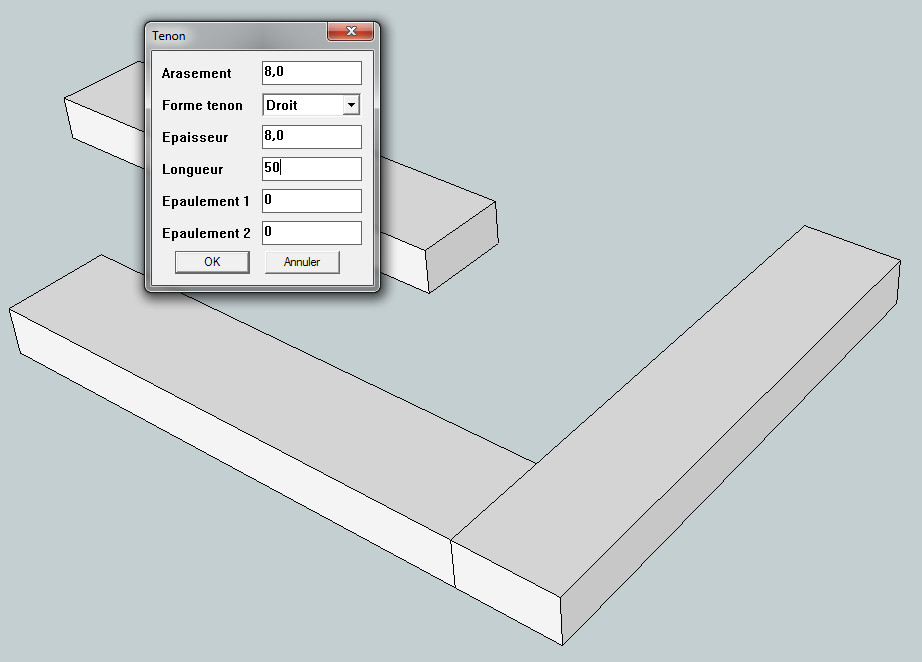Focus the Longueur field containing 50
The width and height of the screenshot is (922, 662).
(x=312, y=169)
